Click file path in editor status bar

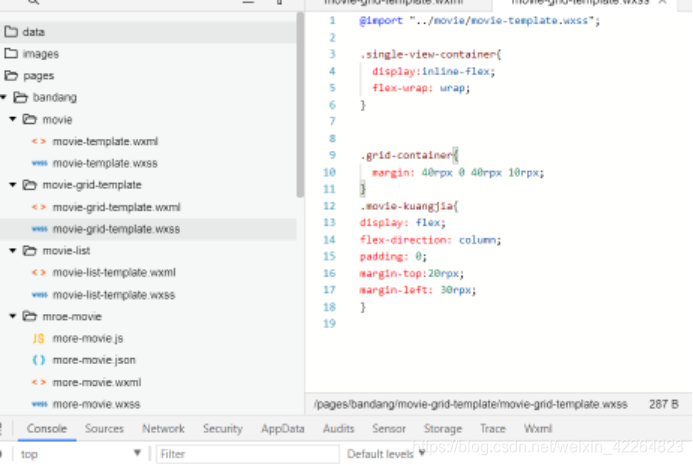[x=471, y=404]
